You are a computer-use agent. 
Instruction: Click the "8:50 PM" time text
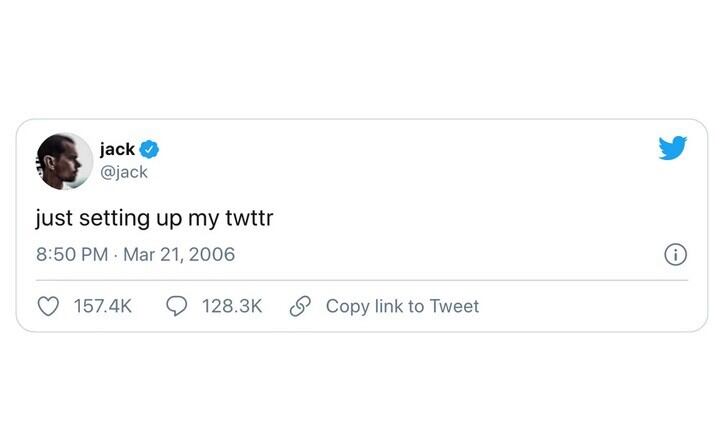71,254
